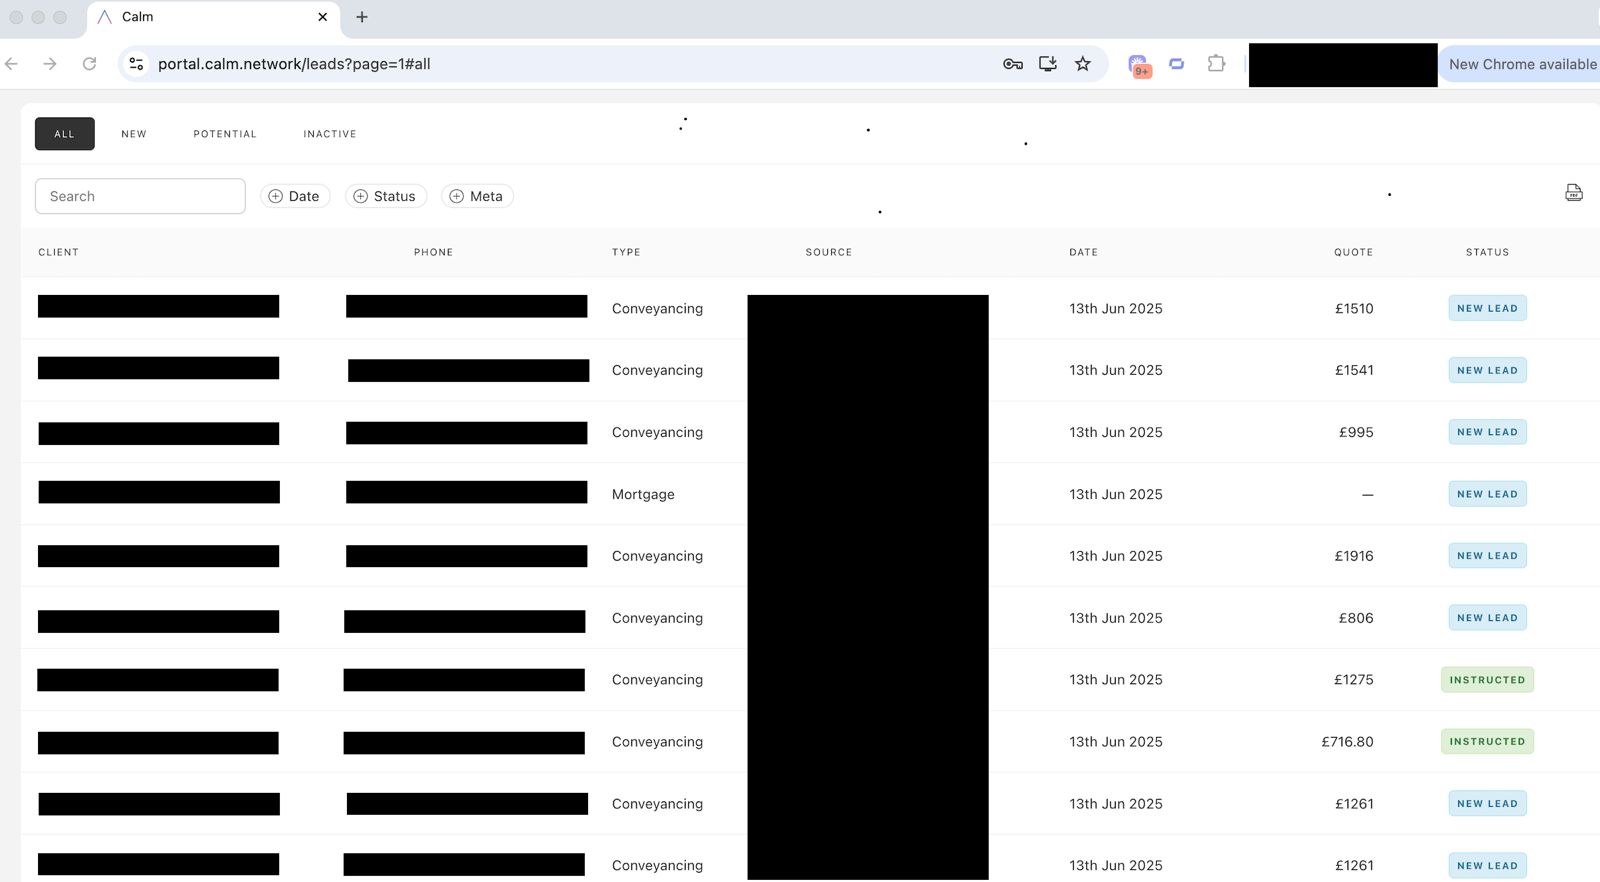View site information icon beside the URL
Image resolution: width=1600 pixels, height=882 pixels.
136,64
